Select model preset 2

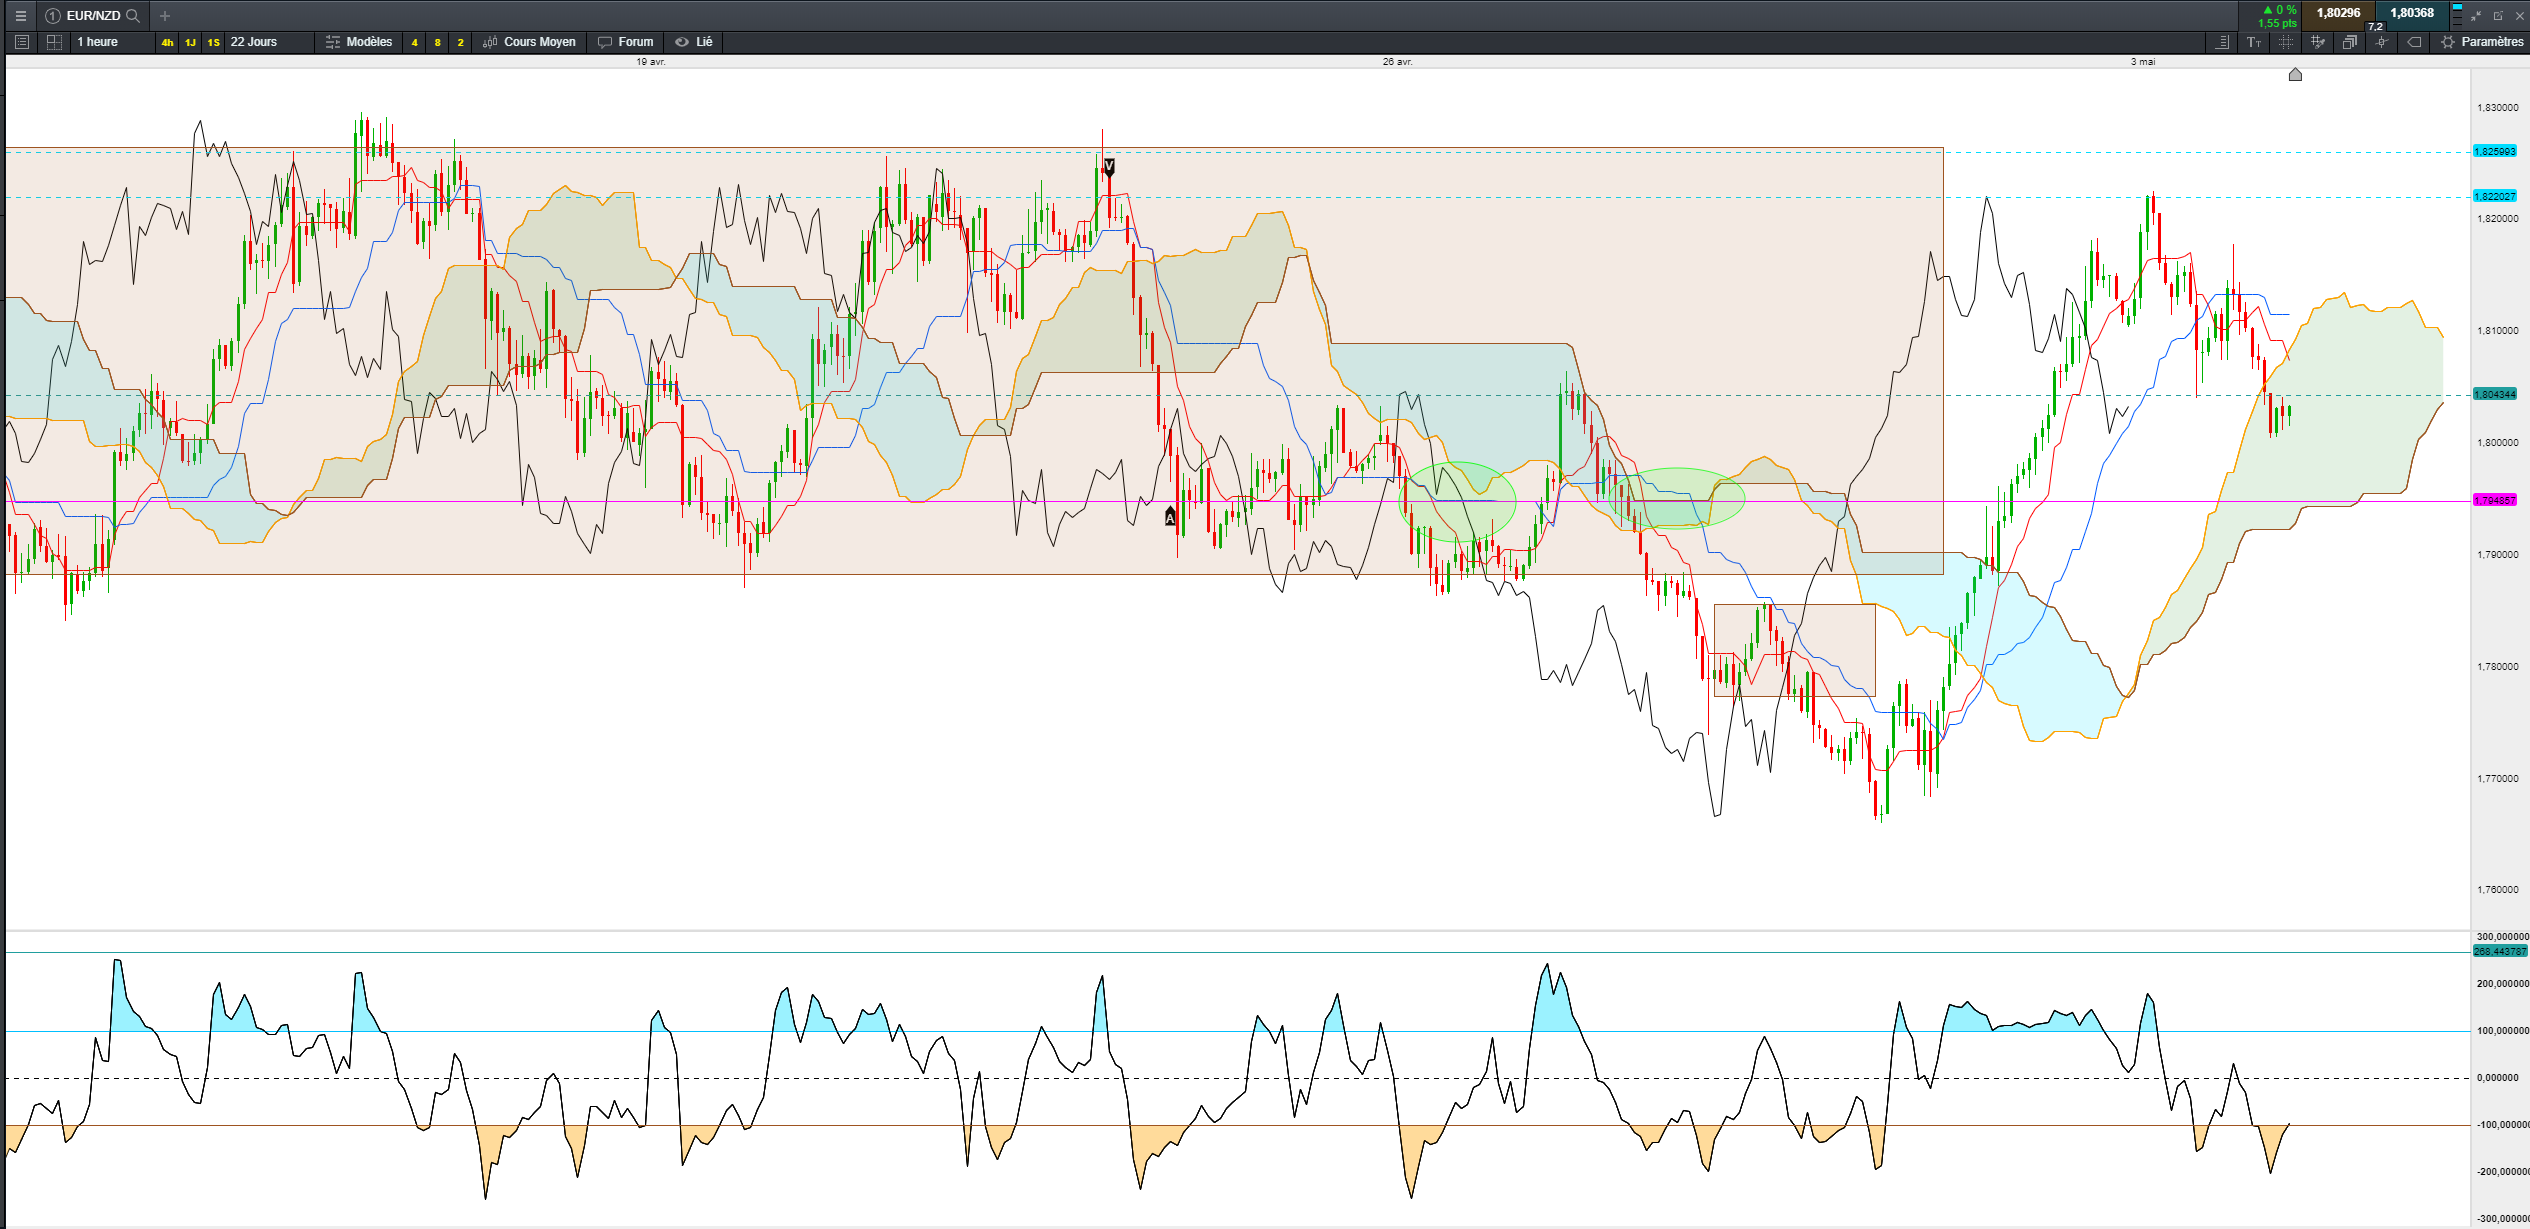[x=460, y=42]
